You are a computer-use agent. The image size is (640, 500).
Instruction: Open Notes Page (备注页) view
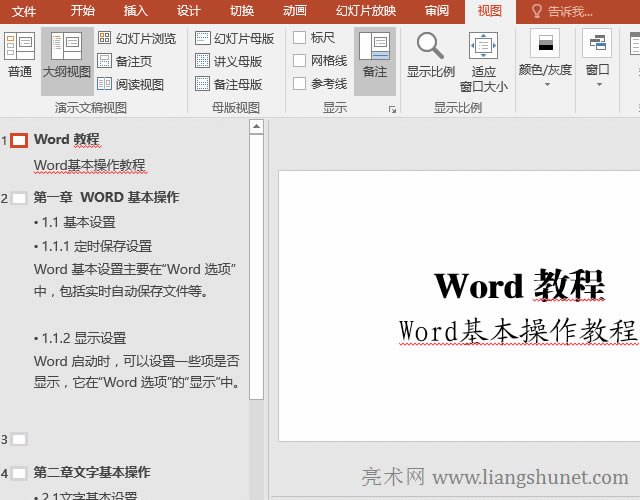click(x=125, y=61)
